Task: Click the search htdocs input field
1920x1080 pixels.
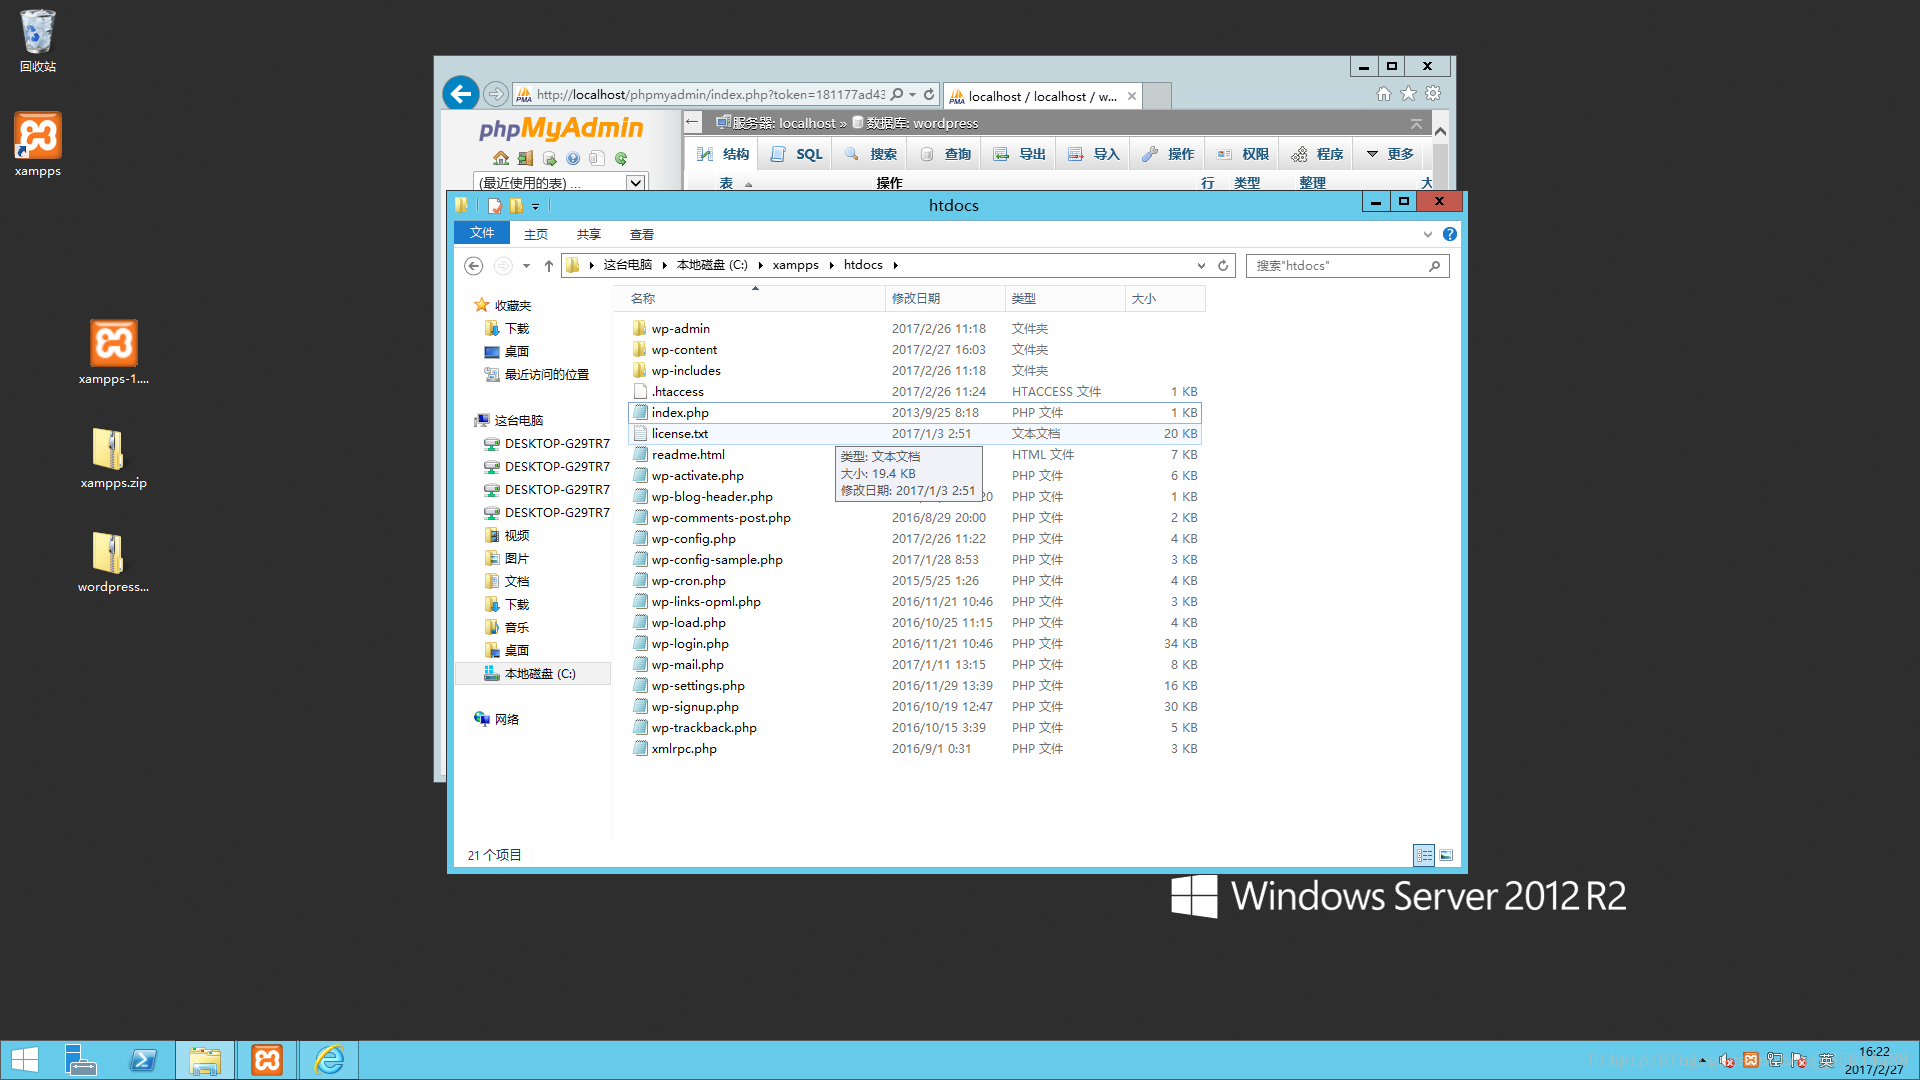Action: 1337,265
